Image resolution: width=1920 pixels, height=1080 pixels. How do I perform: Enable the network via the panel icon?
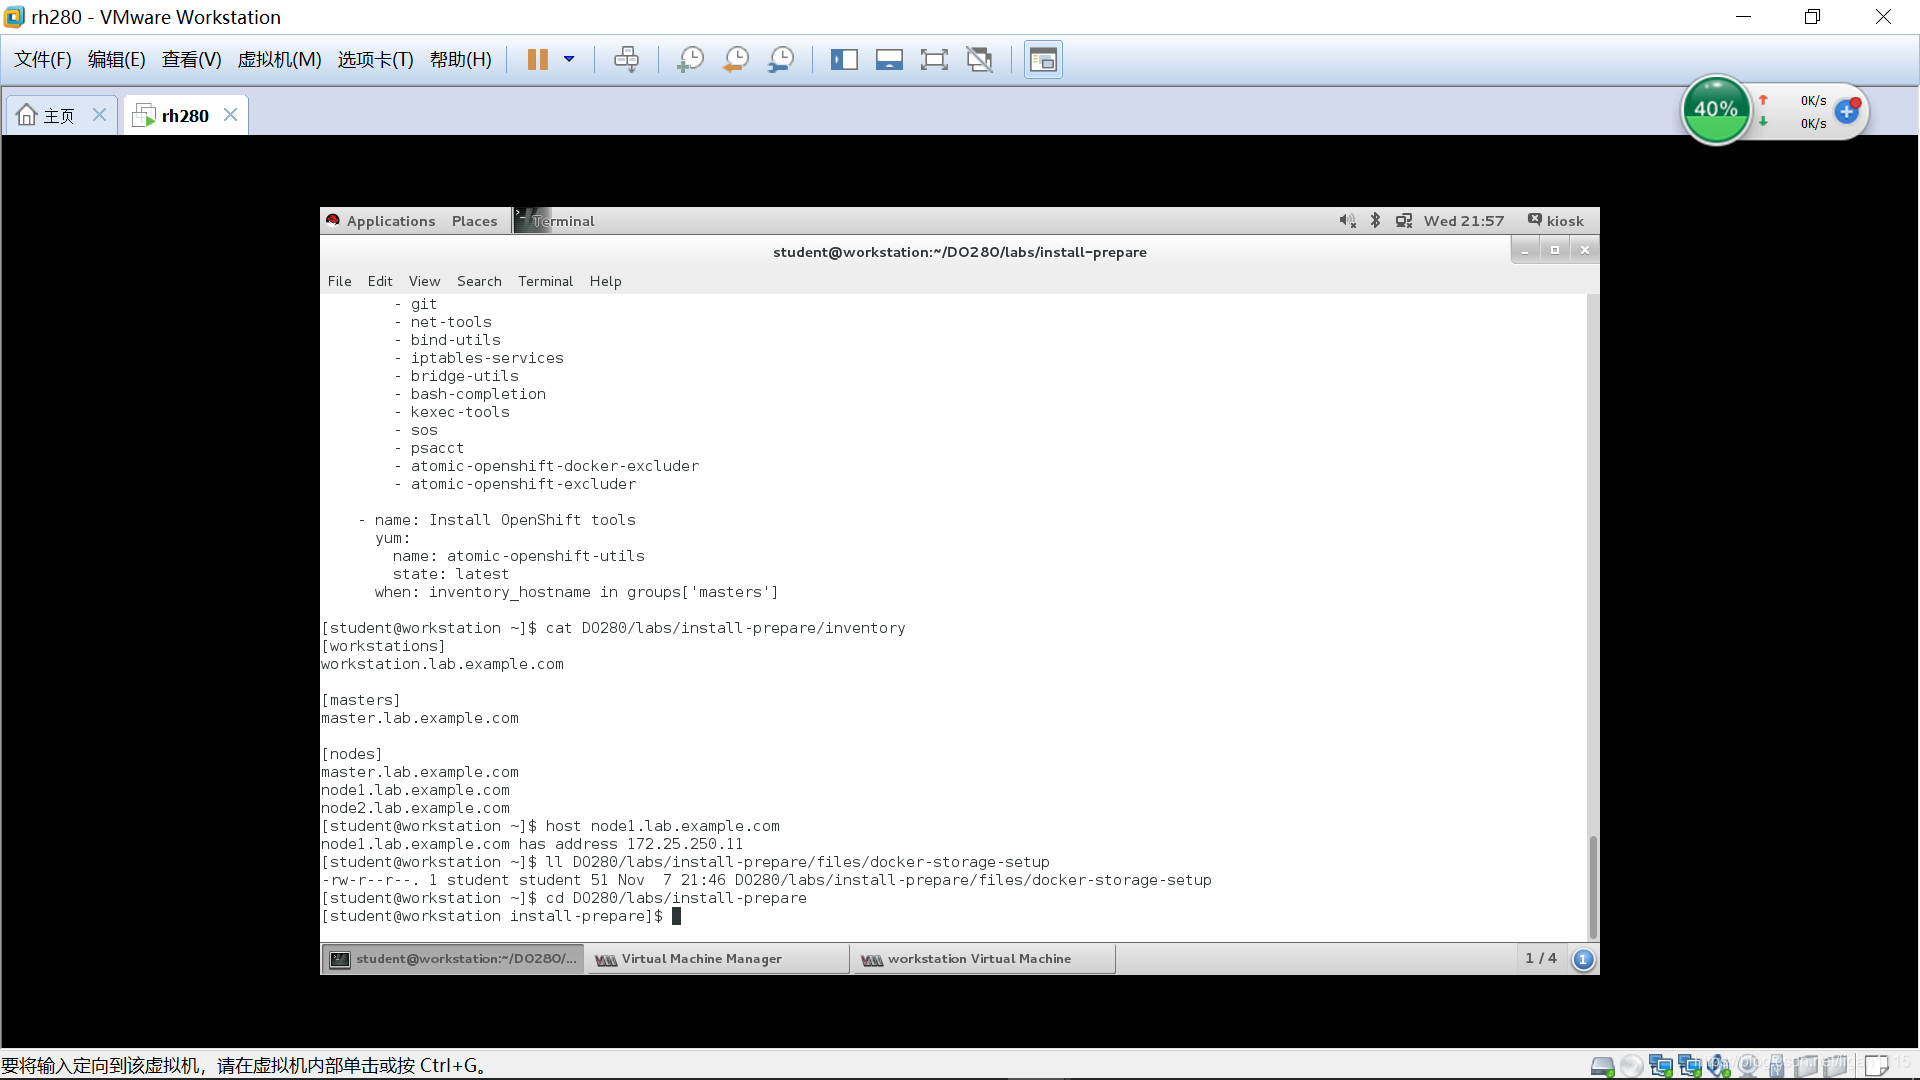1404,220
